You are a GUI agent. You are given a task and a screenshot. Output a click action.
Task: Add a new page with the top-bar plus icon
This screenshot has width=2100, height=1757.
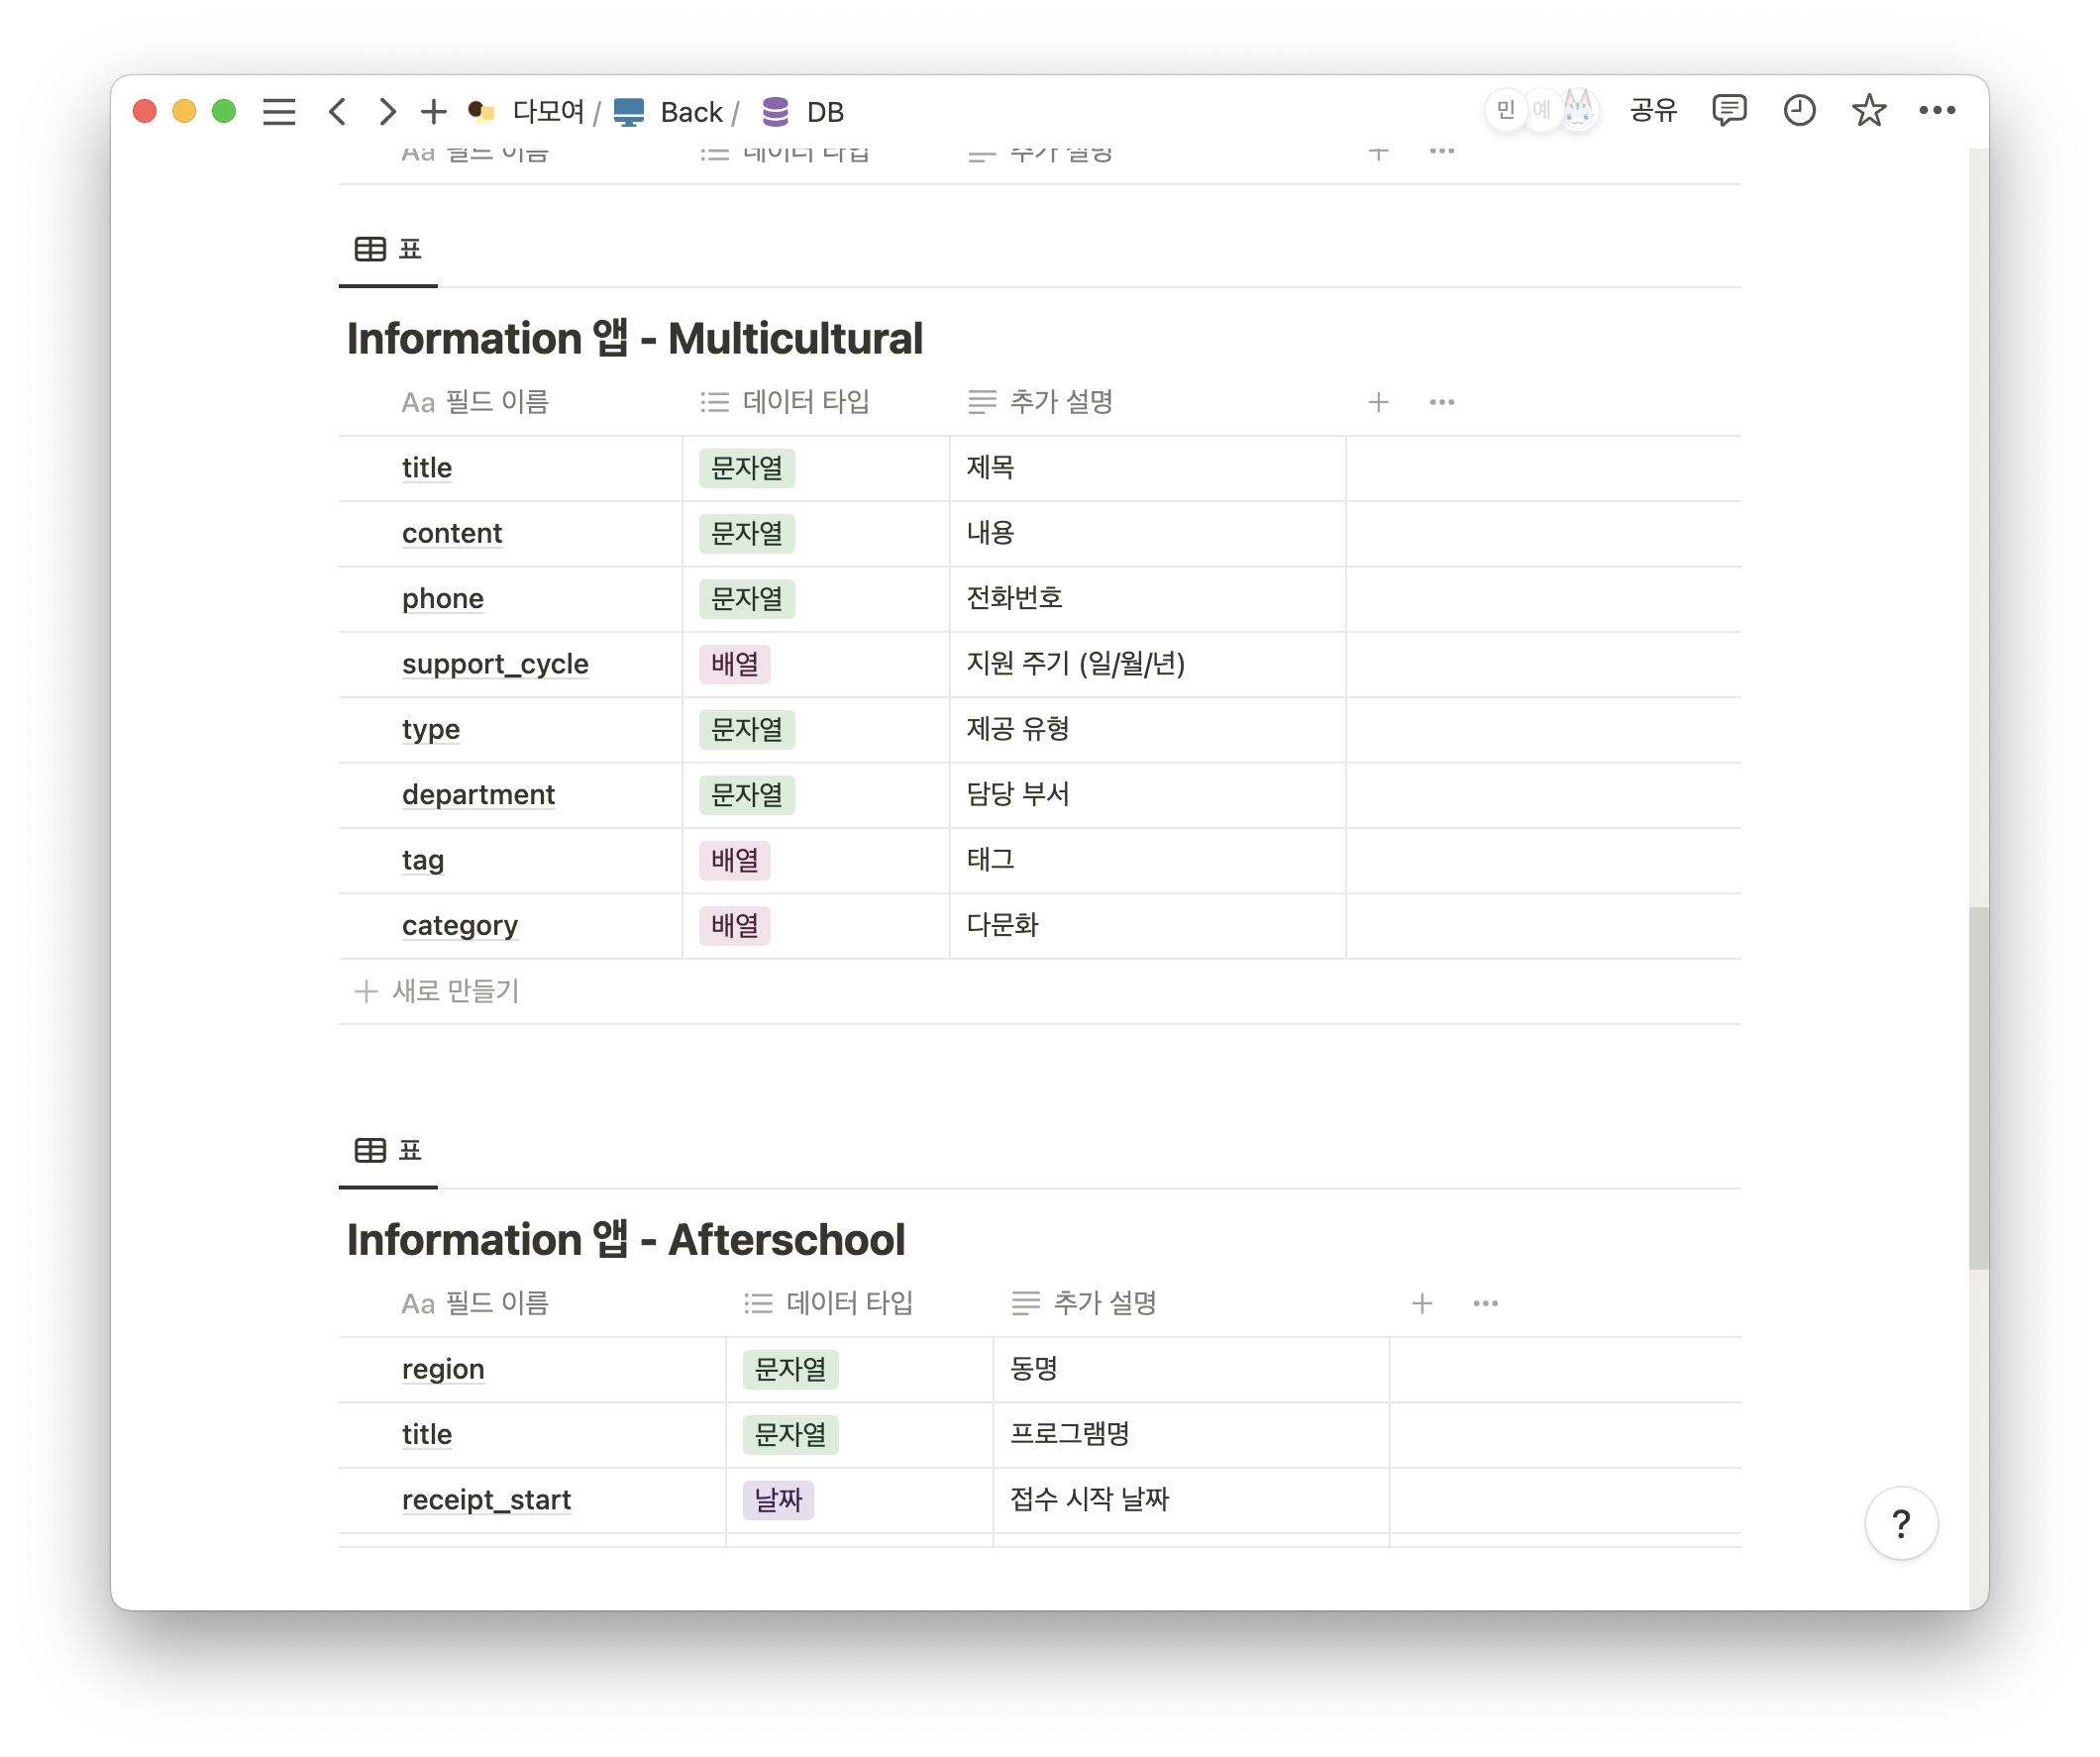coord(433,111)
